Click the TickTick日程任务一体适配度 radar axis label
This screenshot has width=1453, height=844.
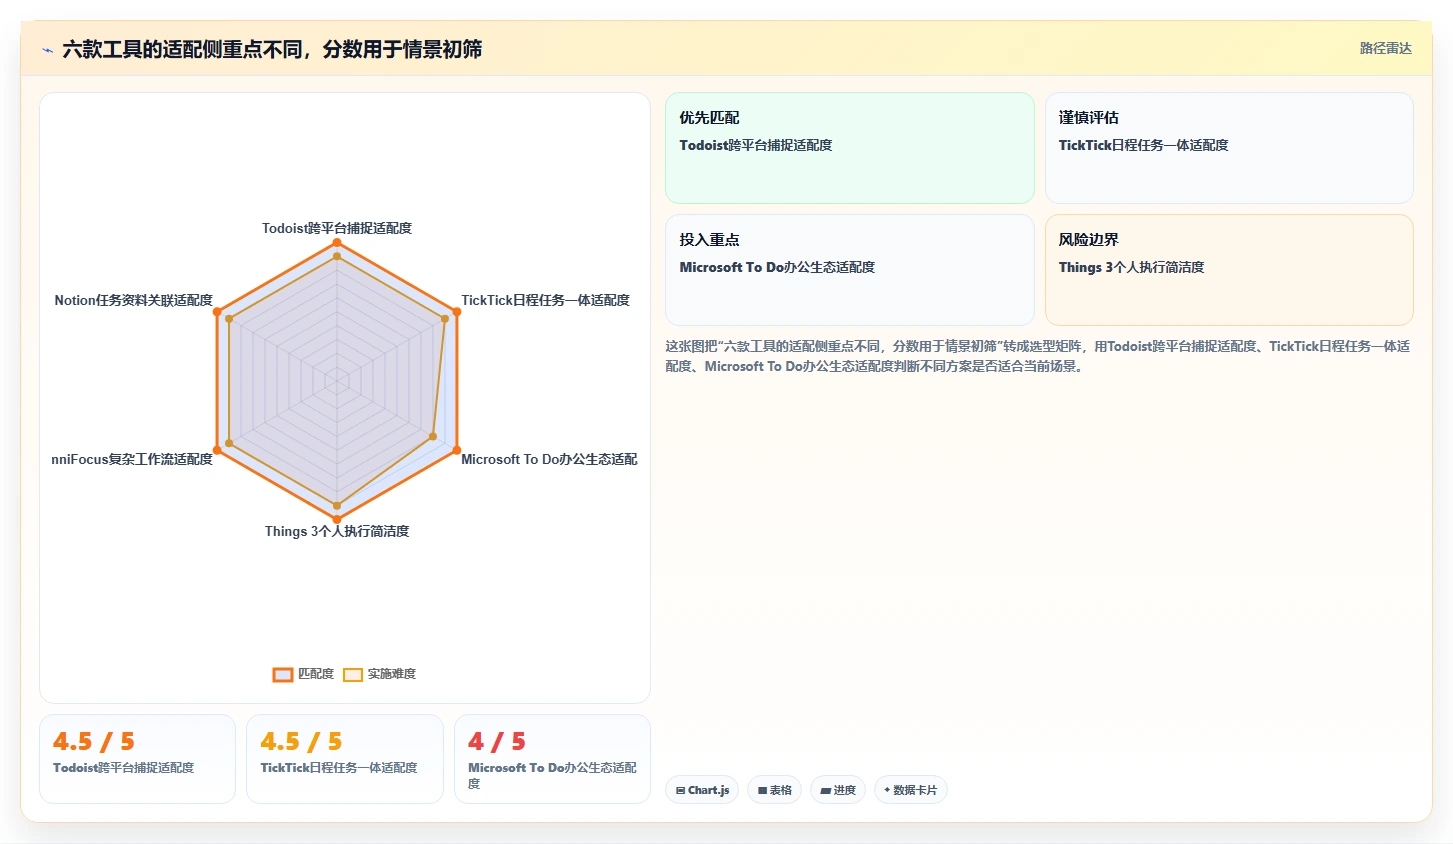coord(545,300)
